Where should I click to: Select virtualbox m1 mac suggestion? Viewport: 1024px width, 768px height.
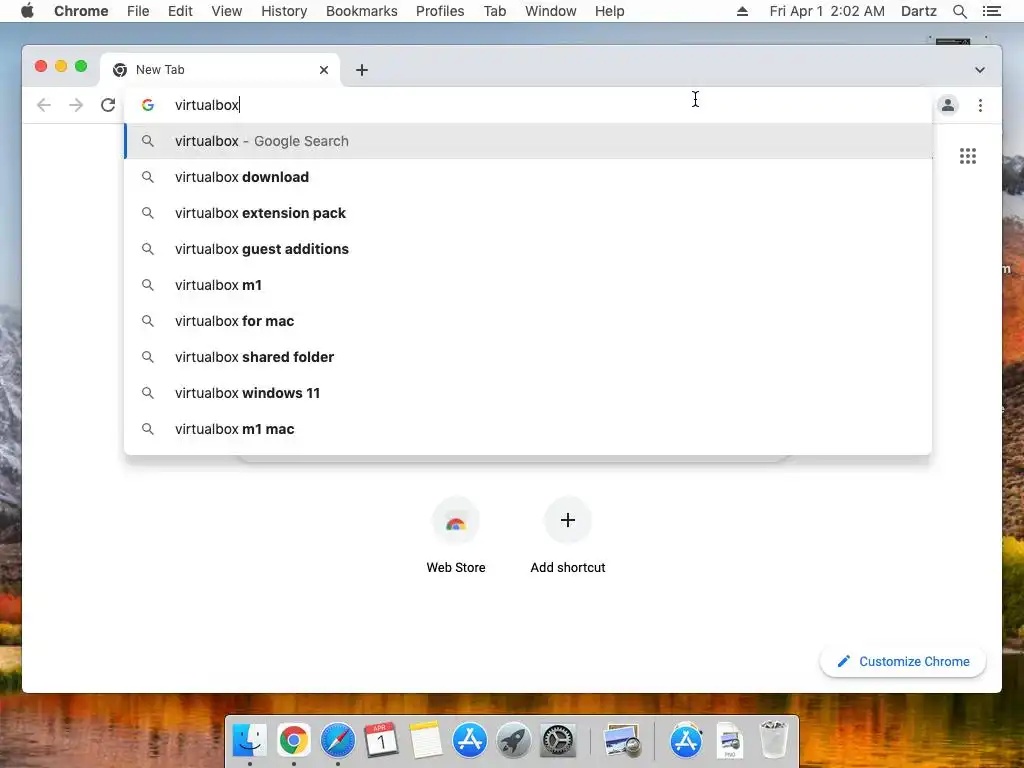[528, 428]
